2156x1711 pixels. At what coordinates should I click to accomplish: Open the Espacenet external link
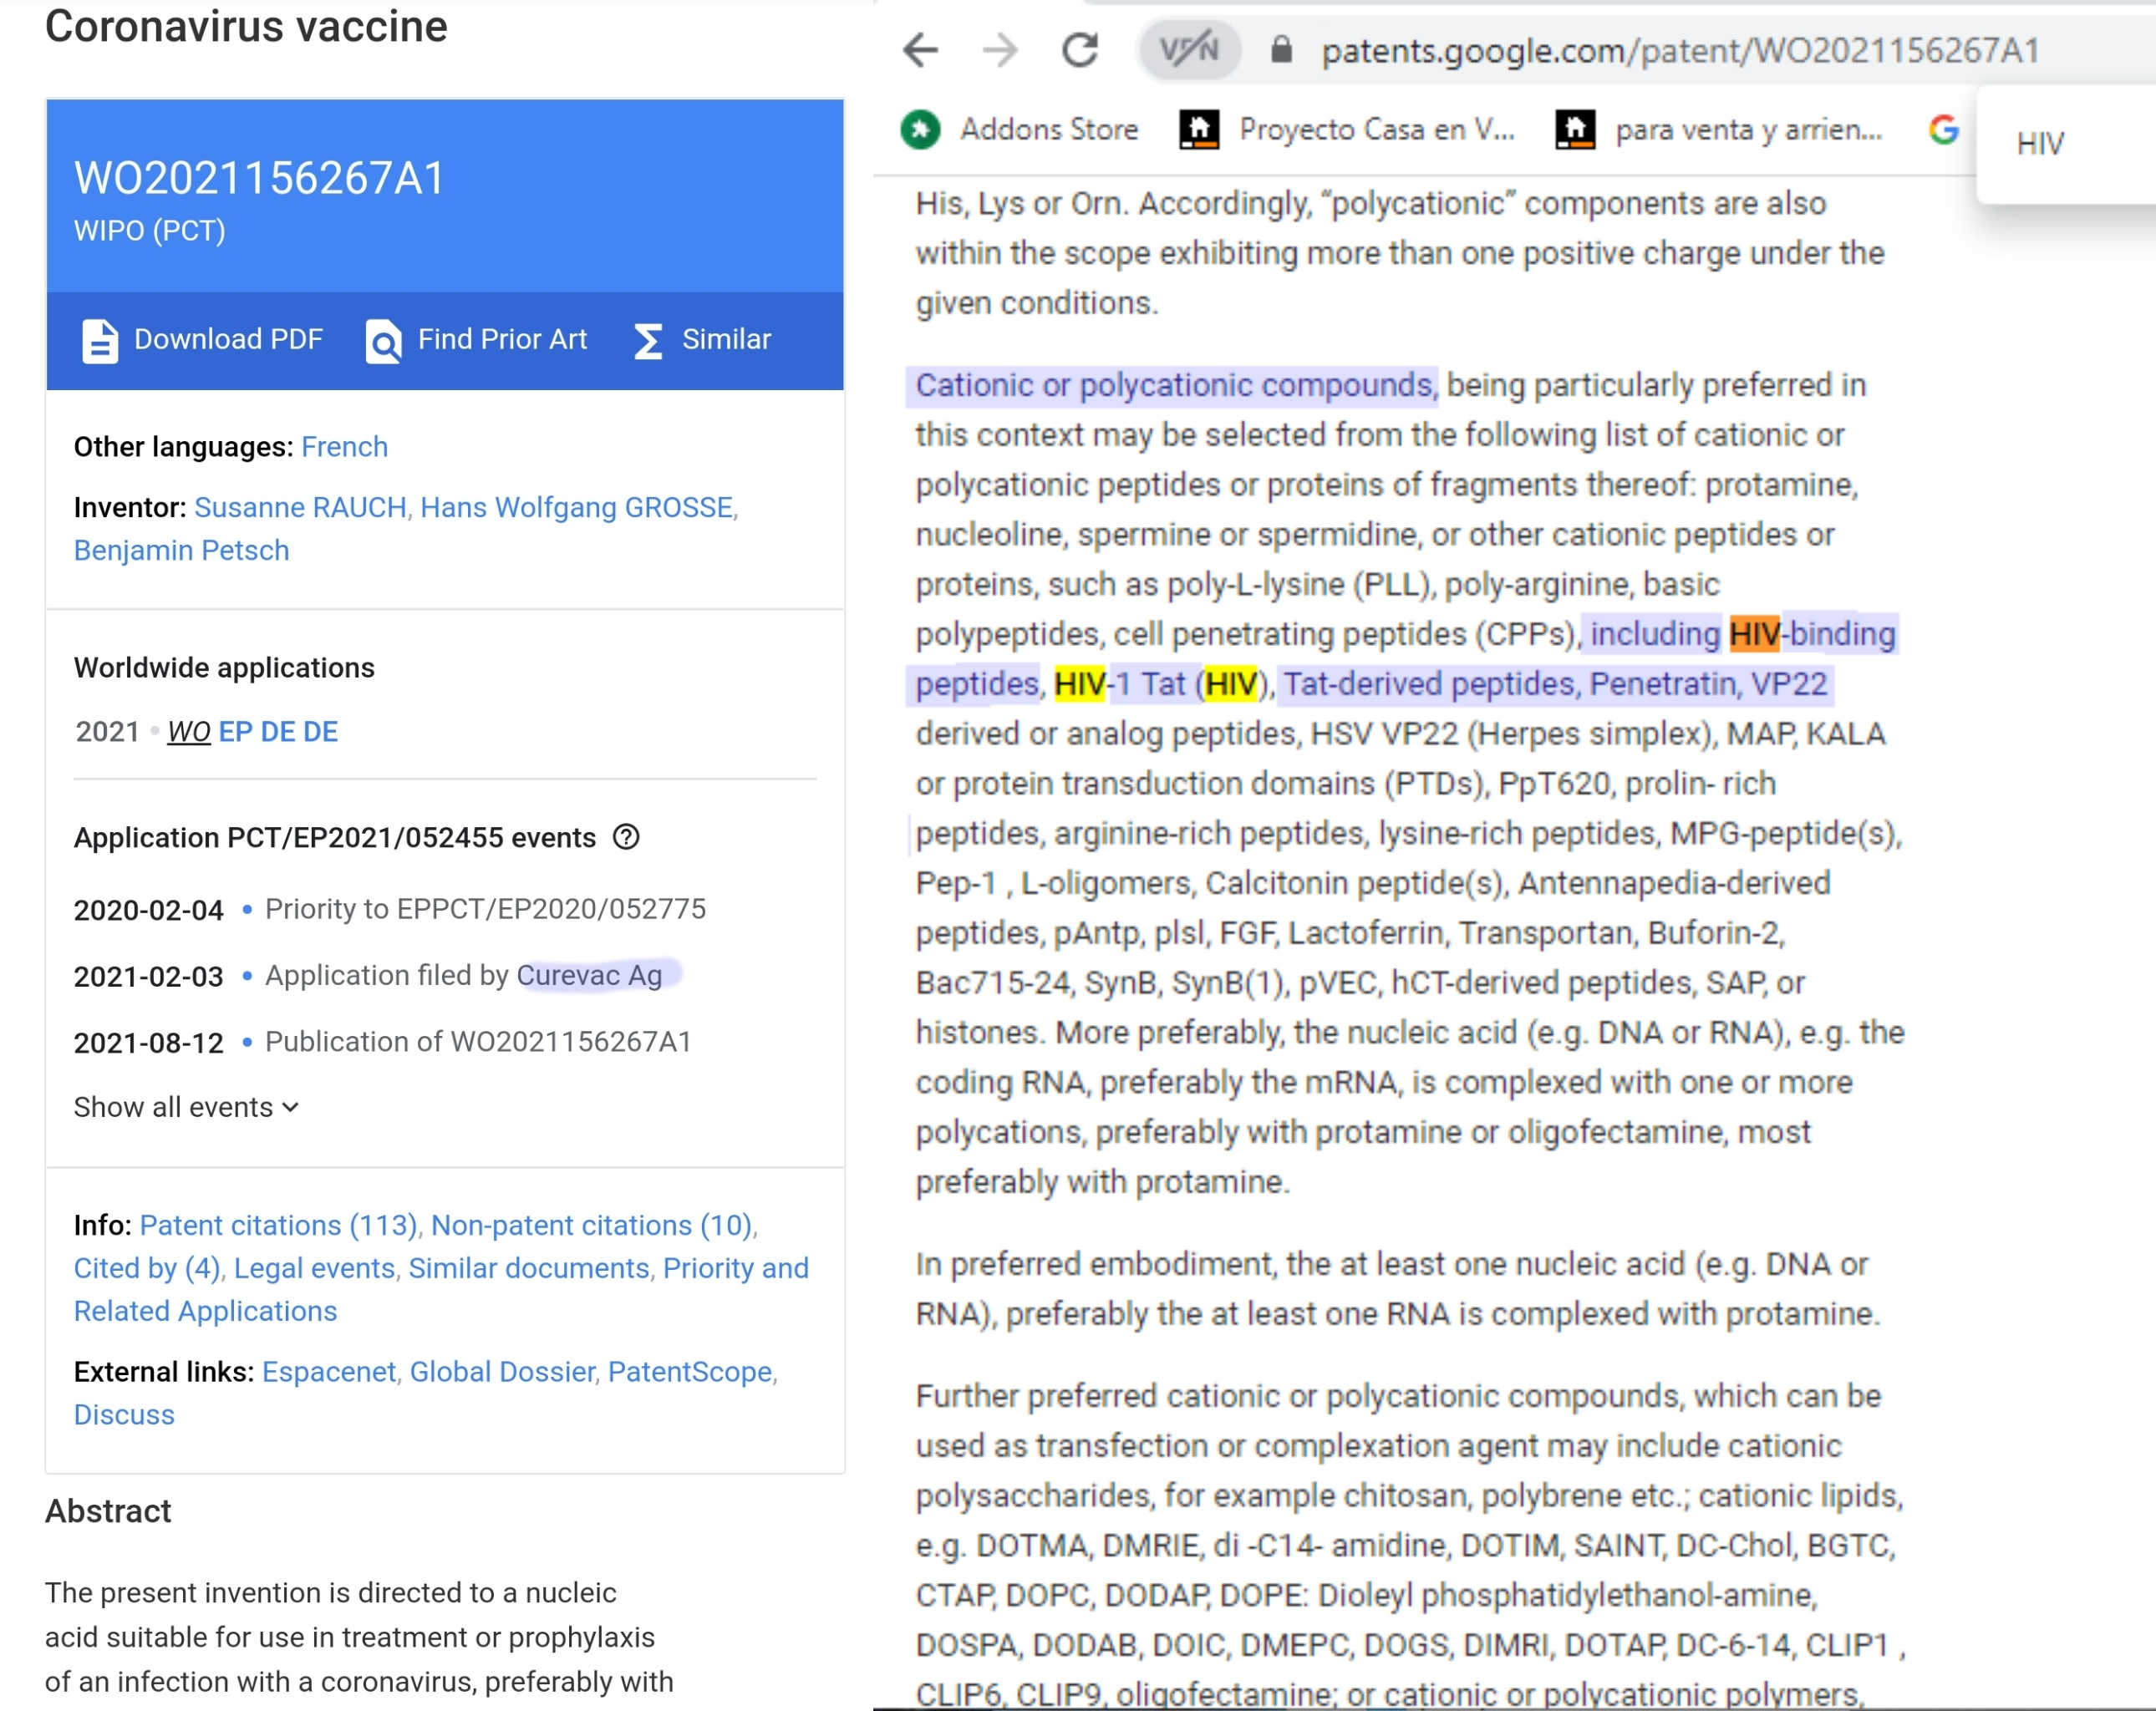pos(328,1372)
